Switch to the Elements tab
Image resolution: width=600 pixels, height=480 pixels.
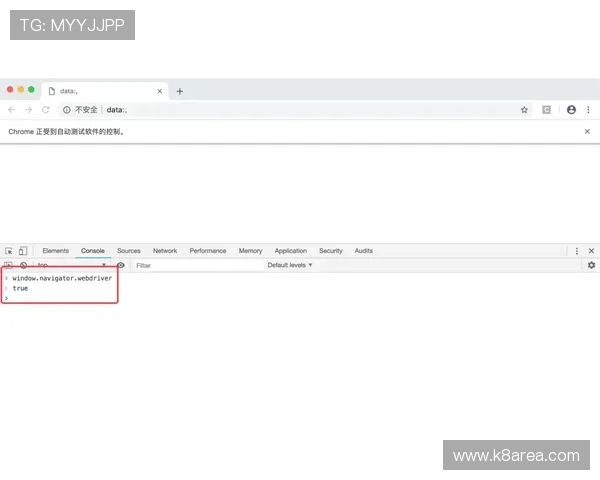point(55,251)
